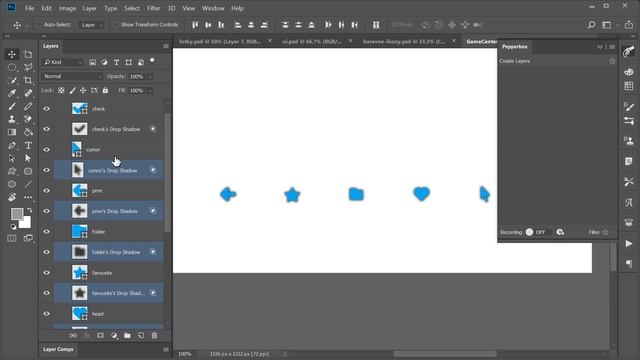Screen dimensions: 640x360
Task: Select the Healing Brush tool
Action: pos(28,93)
